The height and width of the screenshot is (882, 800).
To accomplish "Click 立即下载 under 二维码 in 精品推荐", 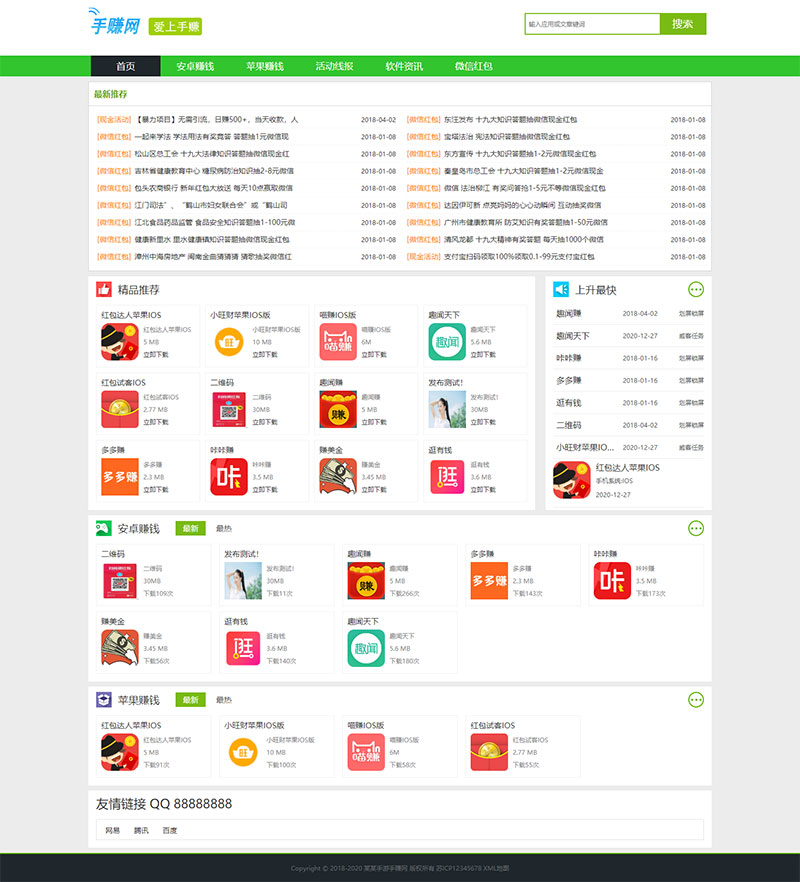I will point(265,422).
